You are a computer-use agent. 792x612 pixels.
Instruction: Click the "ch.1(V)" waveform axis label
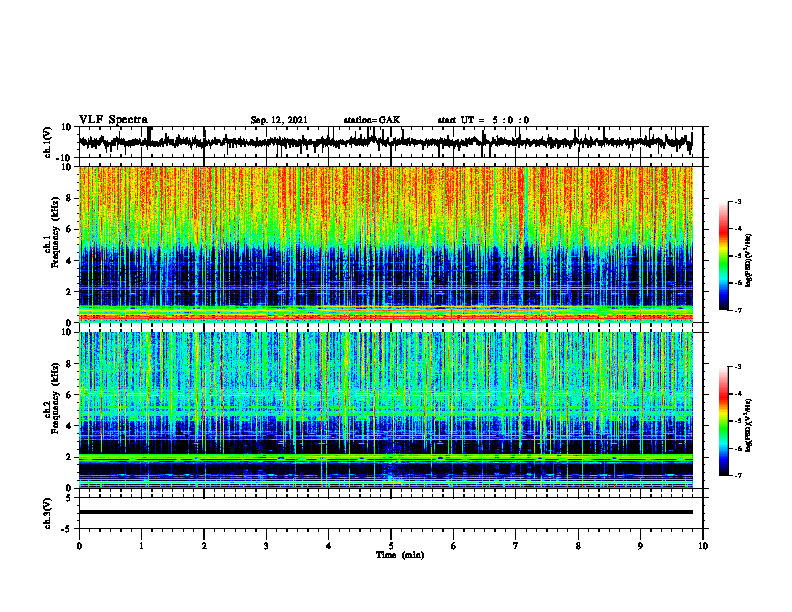tap(47, 142)
